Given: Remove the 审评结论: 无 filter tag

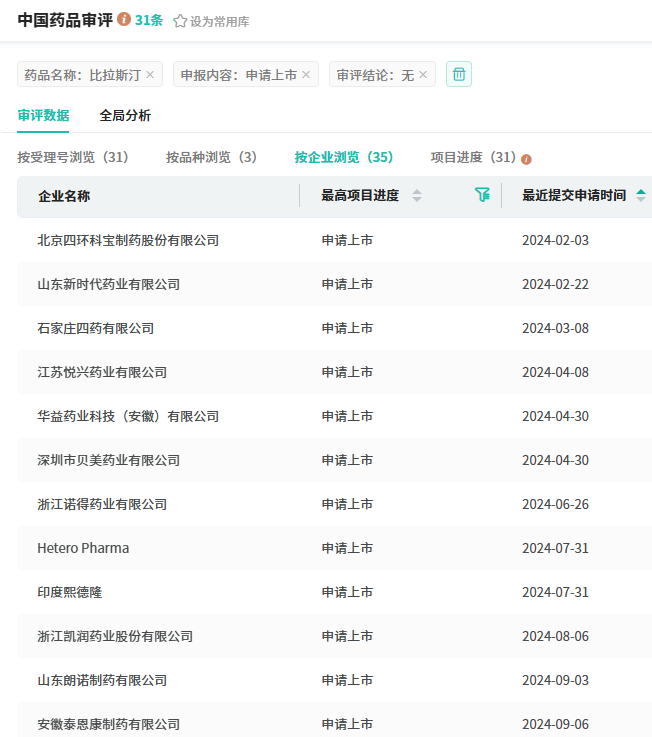Looking at the screenshot, I should (423, 75).
